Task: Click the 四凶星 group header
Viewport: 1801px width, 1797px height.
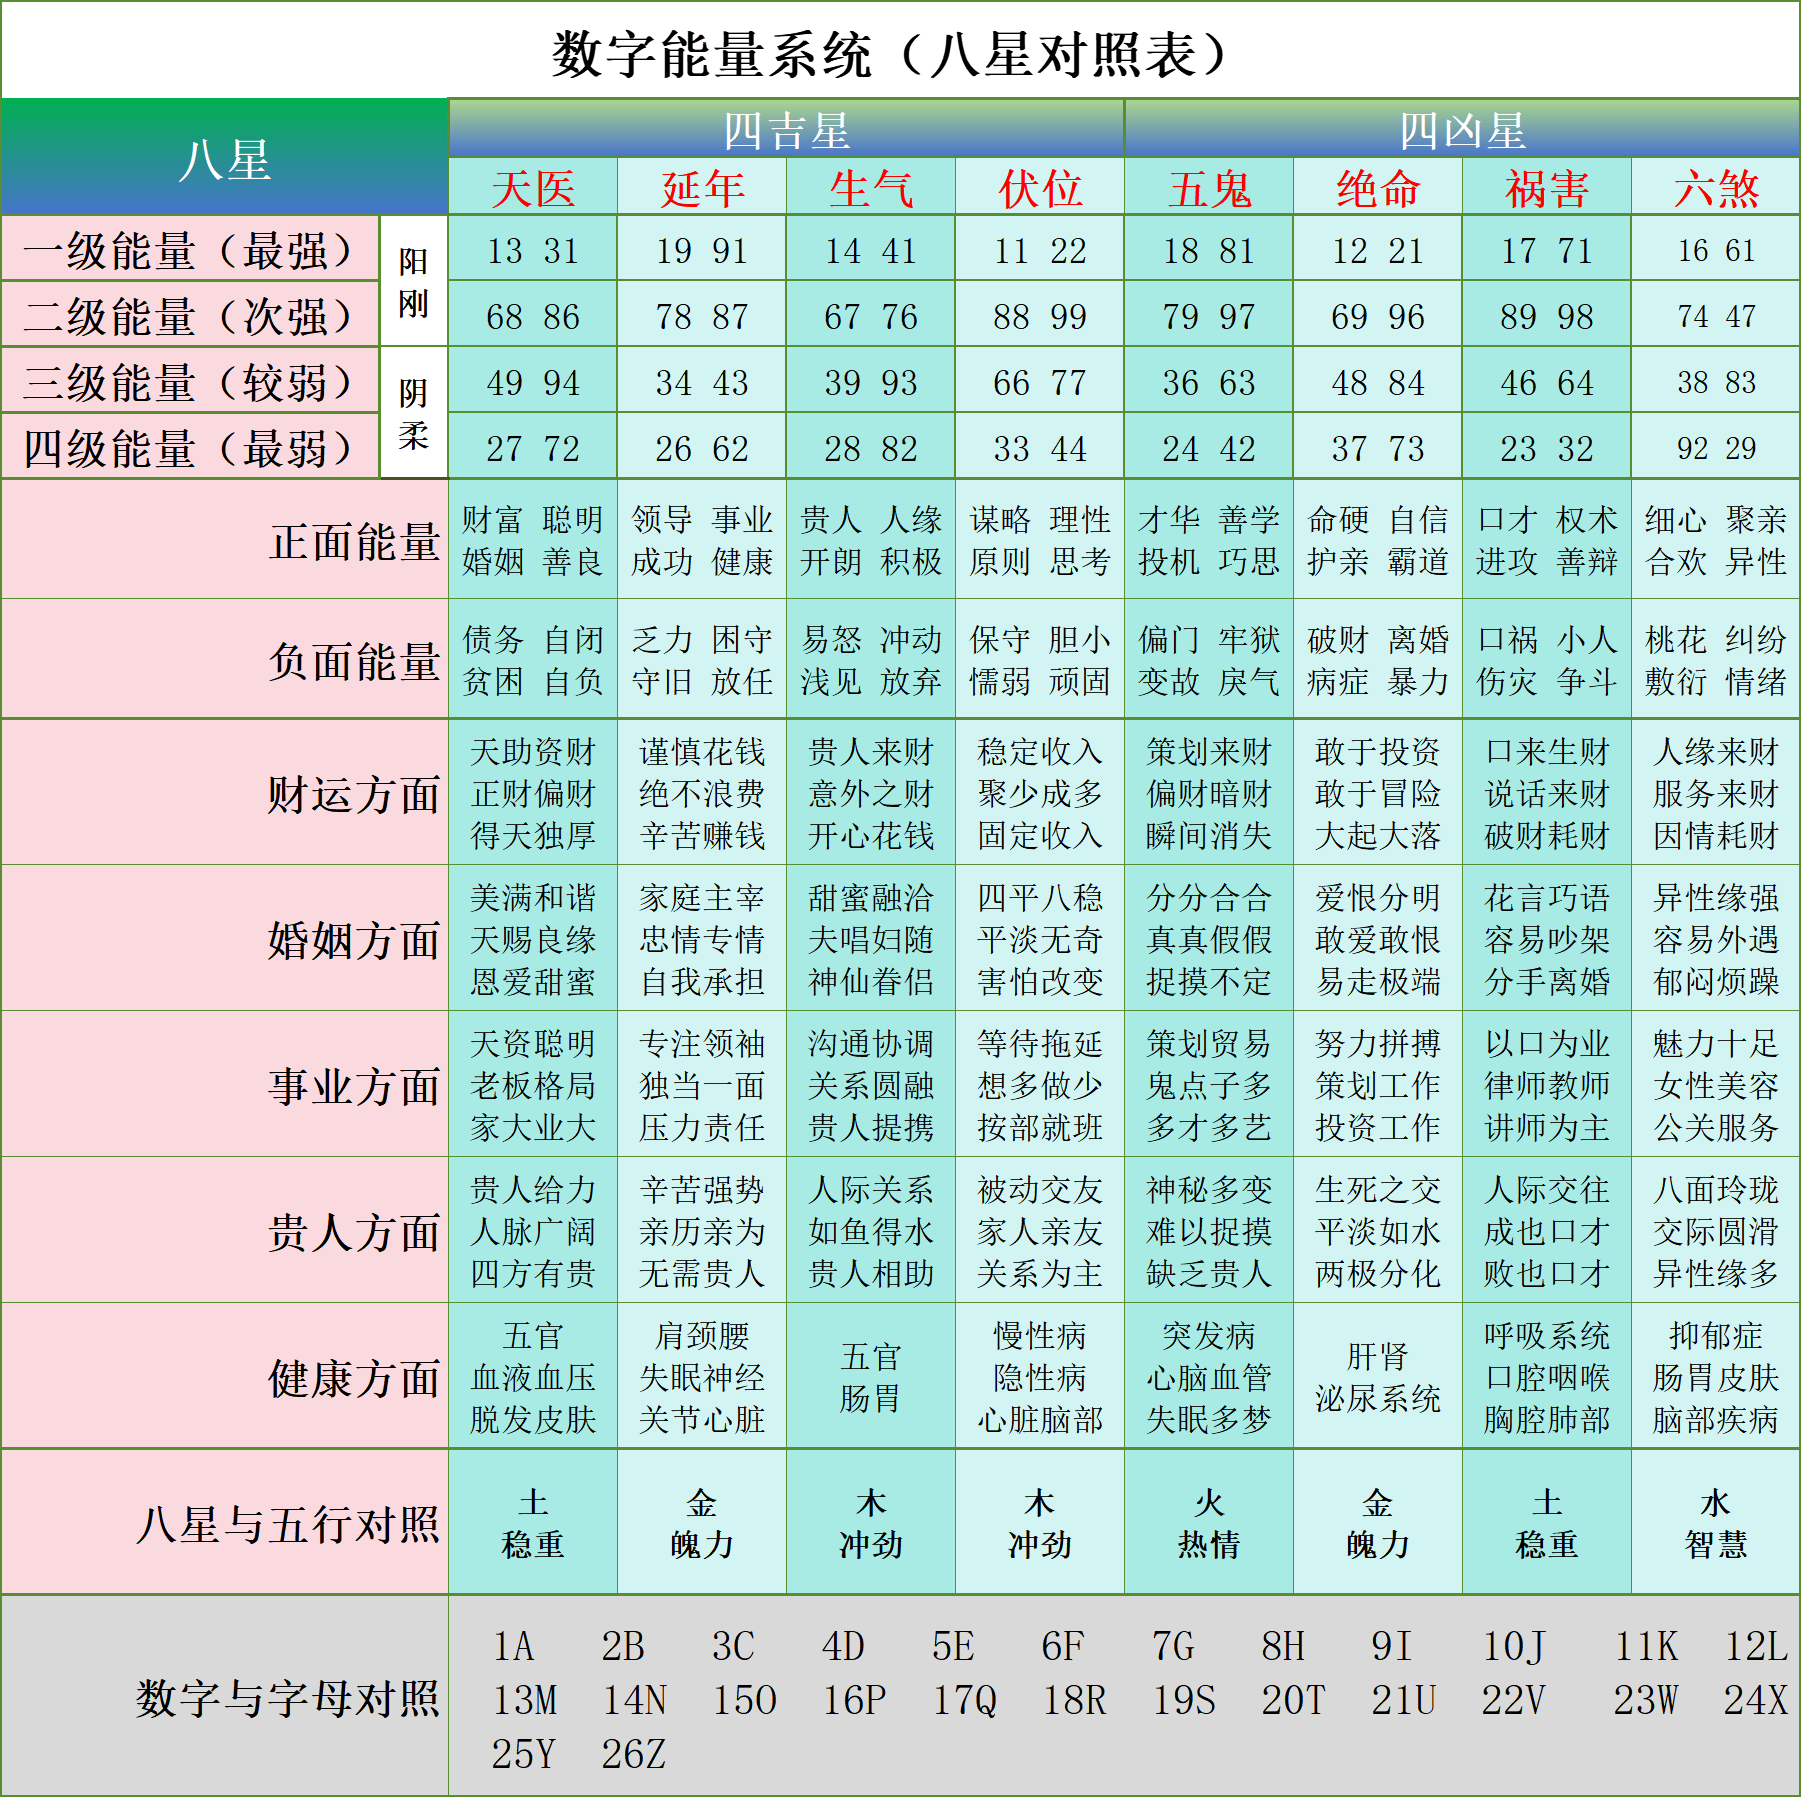Action: click(x=1462, y=129)
